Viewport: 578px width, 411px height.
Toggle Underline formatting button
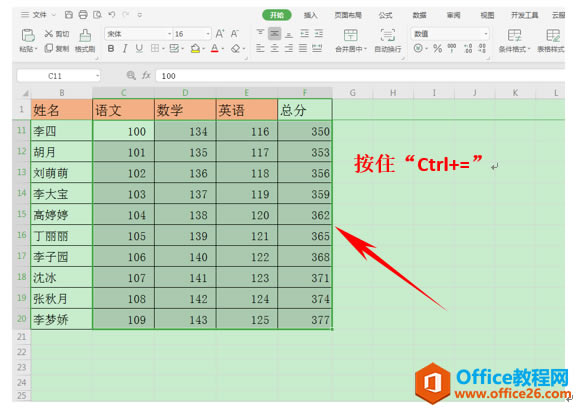(x=139, y=49)
